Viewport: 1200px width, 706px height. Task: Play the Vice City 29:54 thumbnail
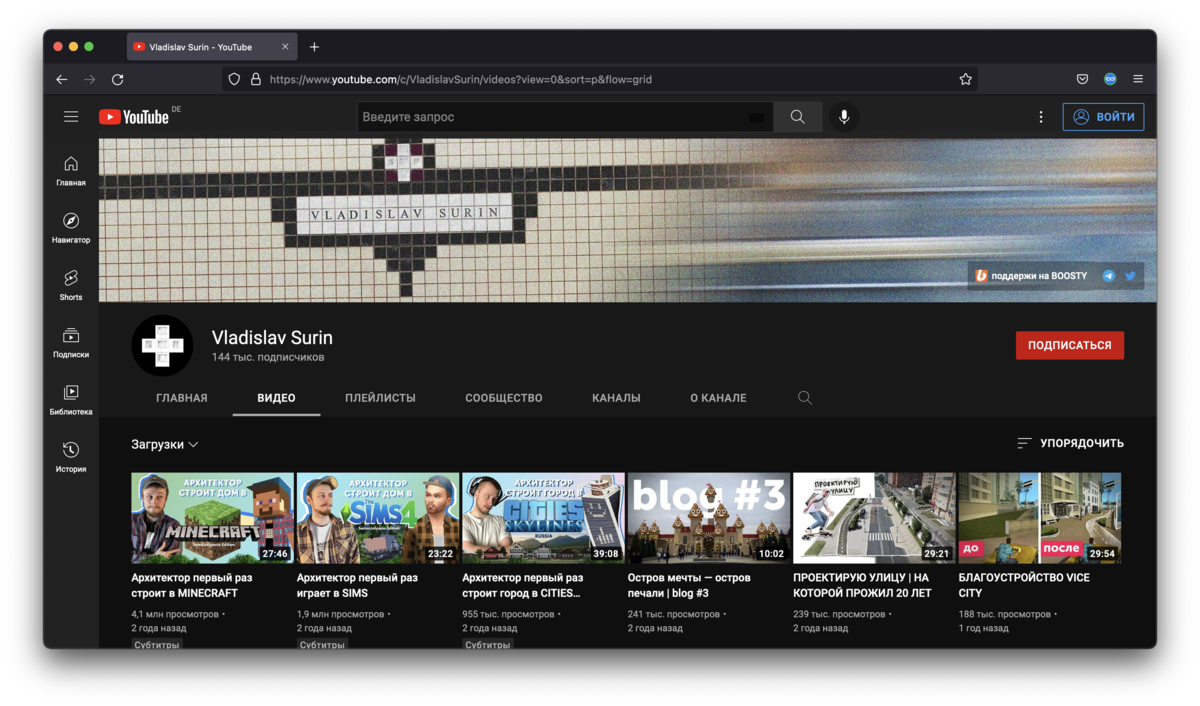pyautogui.click(x=1040, y=518)
